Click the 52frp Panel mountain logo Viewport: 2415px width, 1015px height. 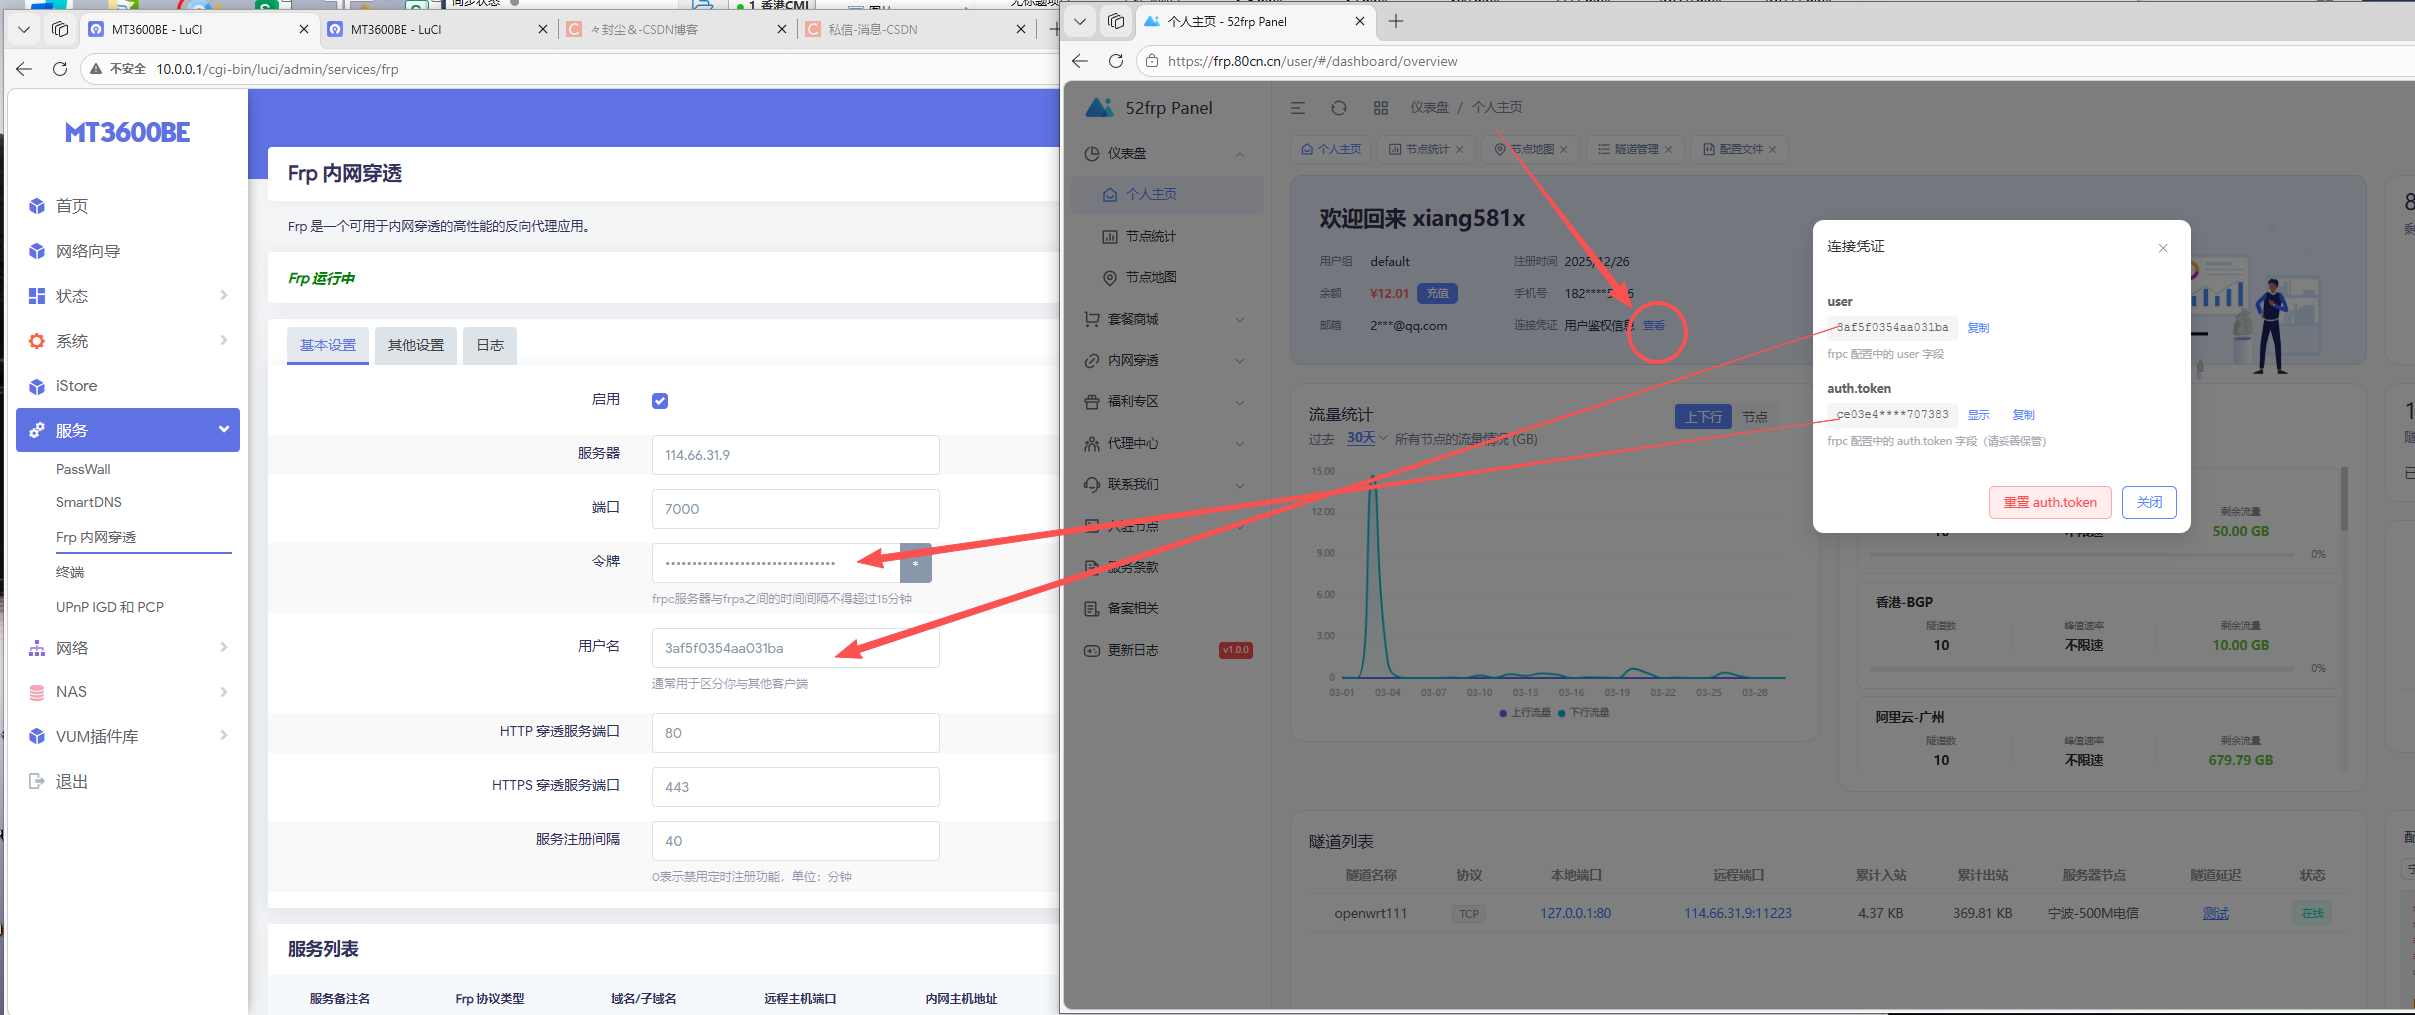[1100, 107]
